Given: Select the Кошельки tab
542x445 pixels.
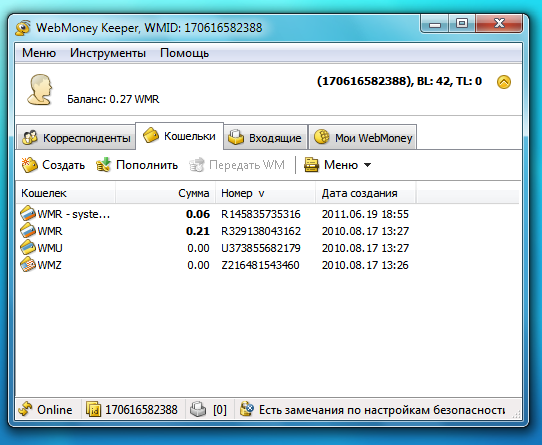Looking at the screenshot, I should tap(180, 136).
